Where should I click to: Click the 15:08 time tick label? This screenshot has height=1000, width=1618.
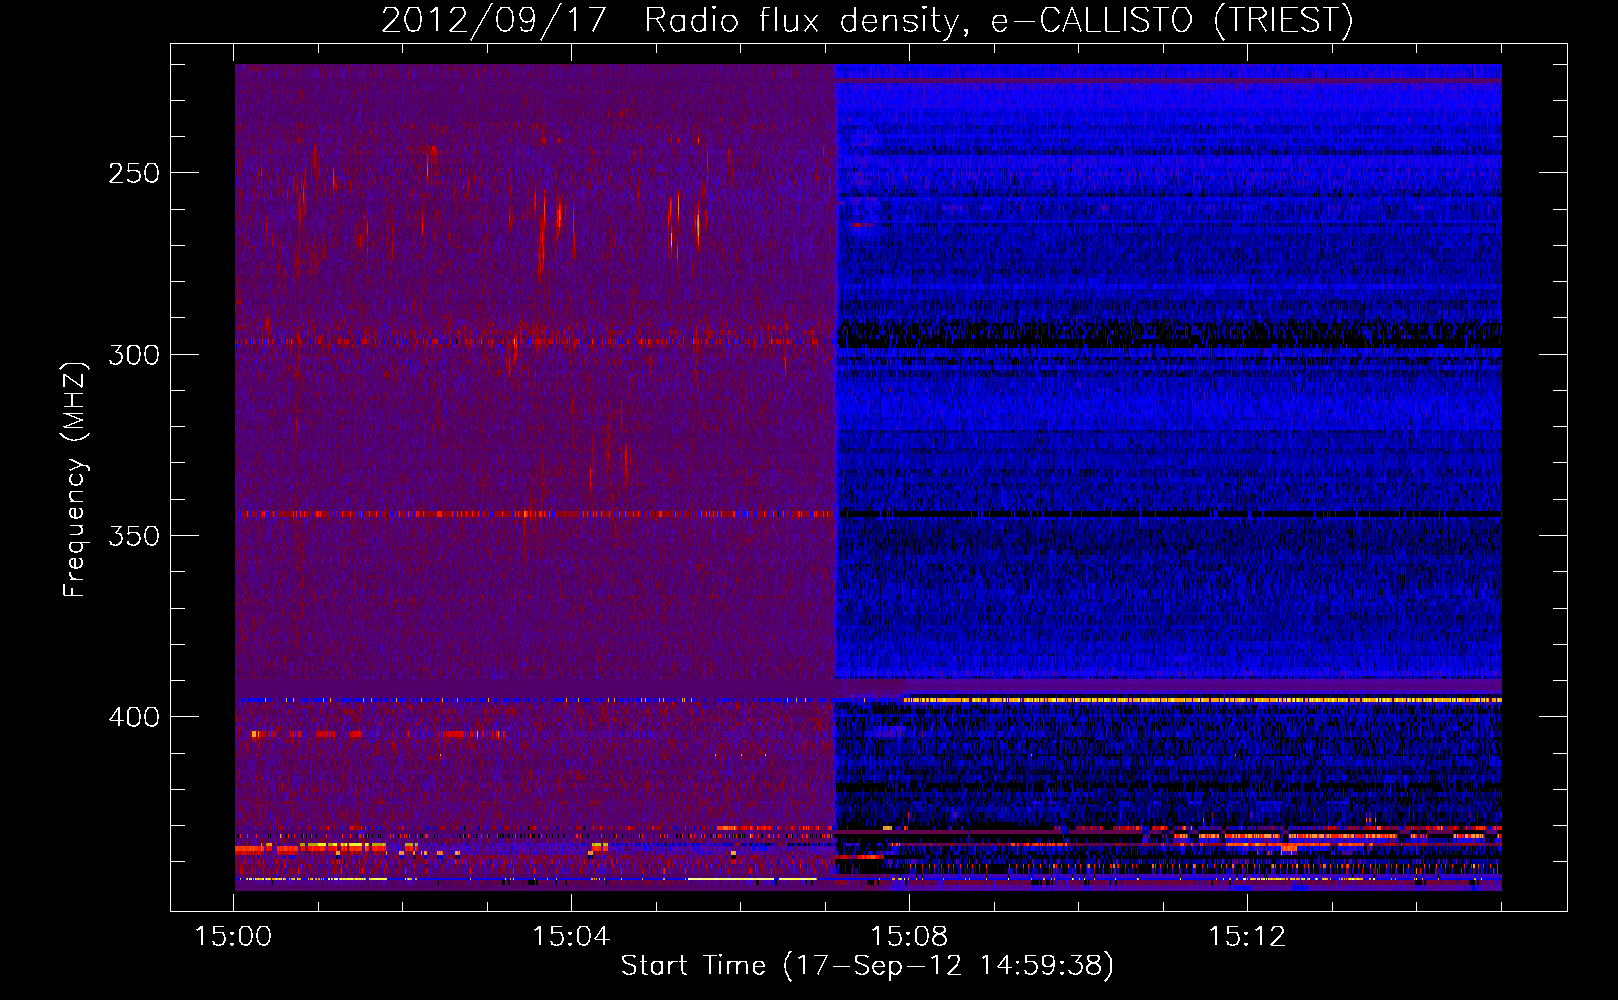(x=909, y=936)
